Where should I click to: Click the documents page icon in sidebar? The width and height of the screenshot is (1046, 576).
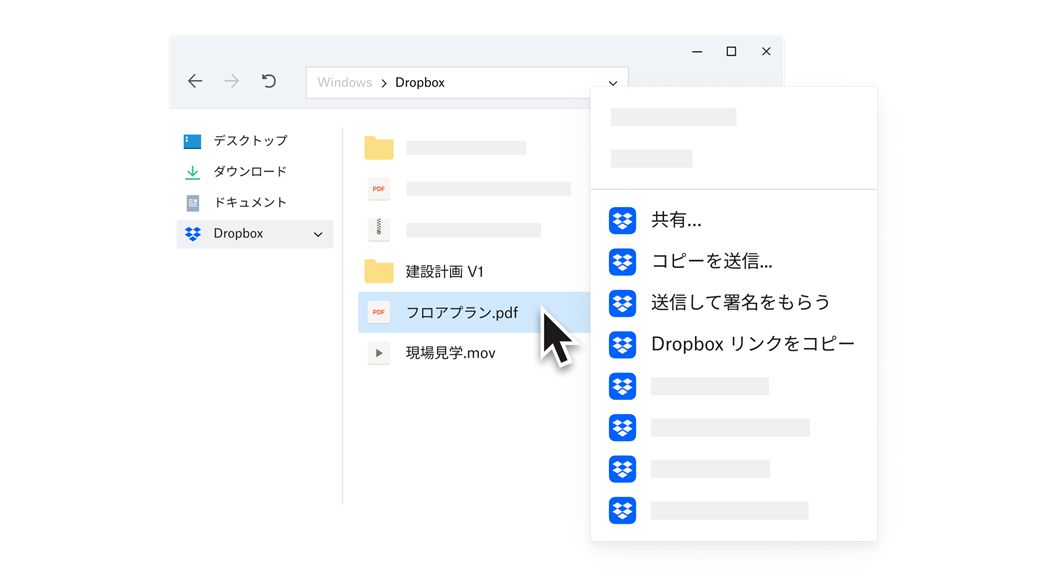[x=193, y=203]
